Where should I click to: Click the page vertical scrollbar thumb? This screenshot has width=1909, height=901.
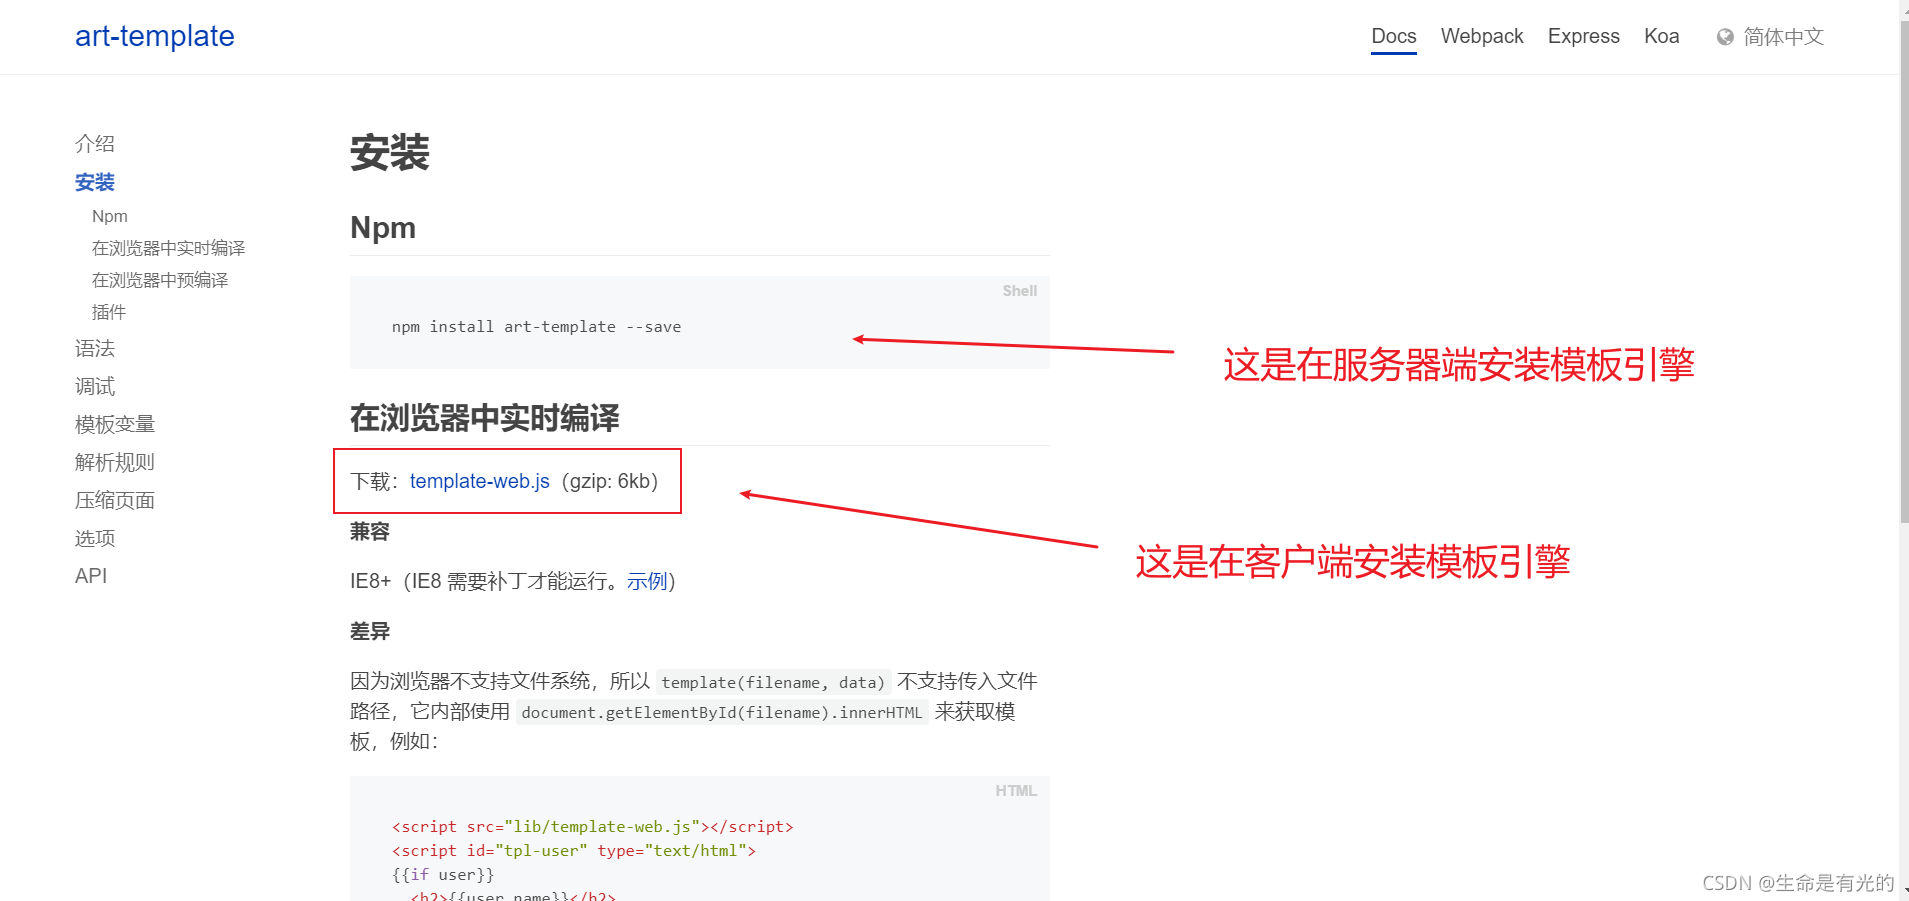point(1904,270)
